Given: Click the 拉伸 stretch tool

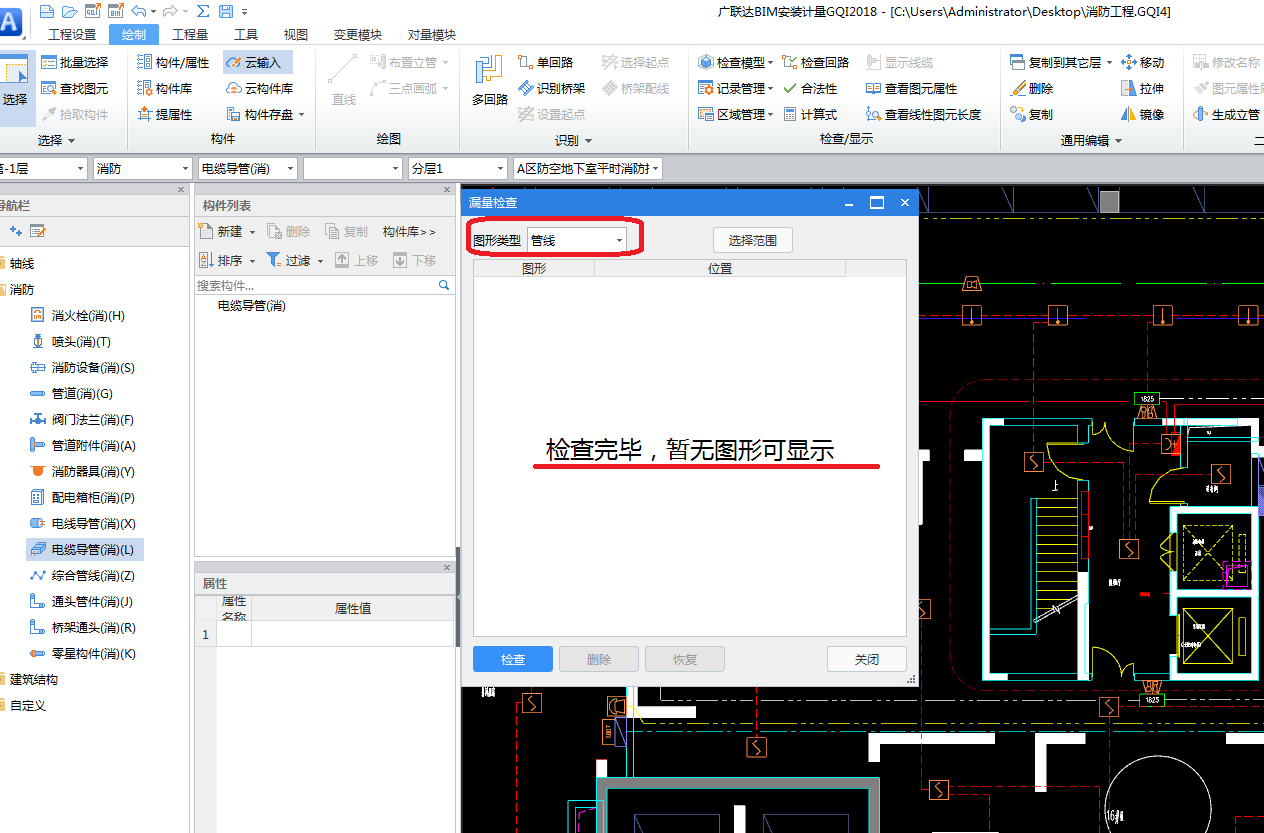Looking at the screenshot, I should [x=1143, y=88].
